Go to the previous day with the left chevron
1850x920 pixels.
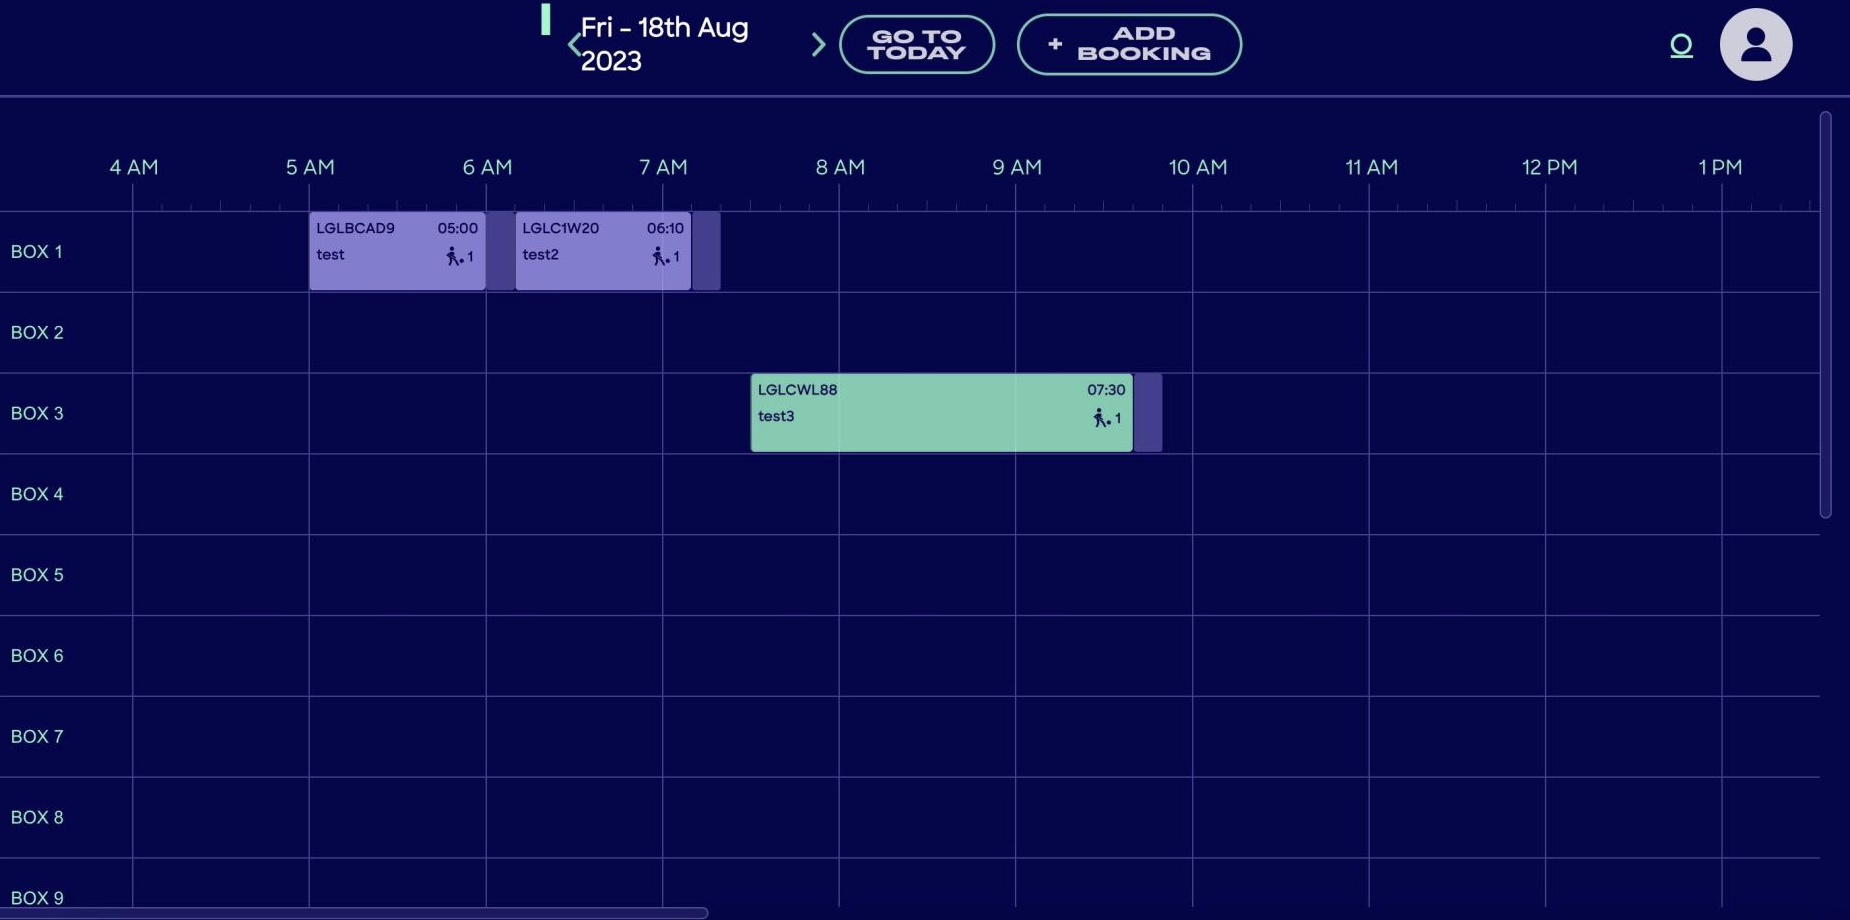tap(573, 45)
